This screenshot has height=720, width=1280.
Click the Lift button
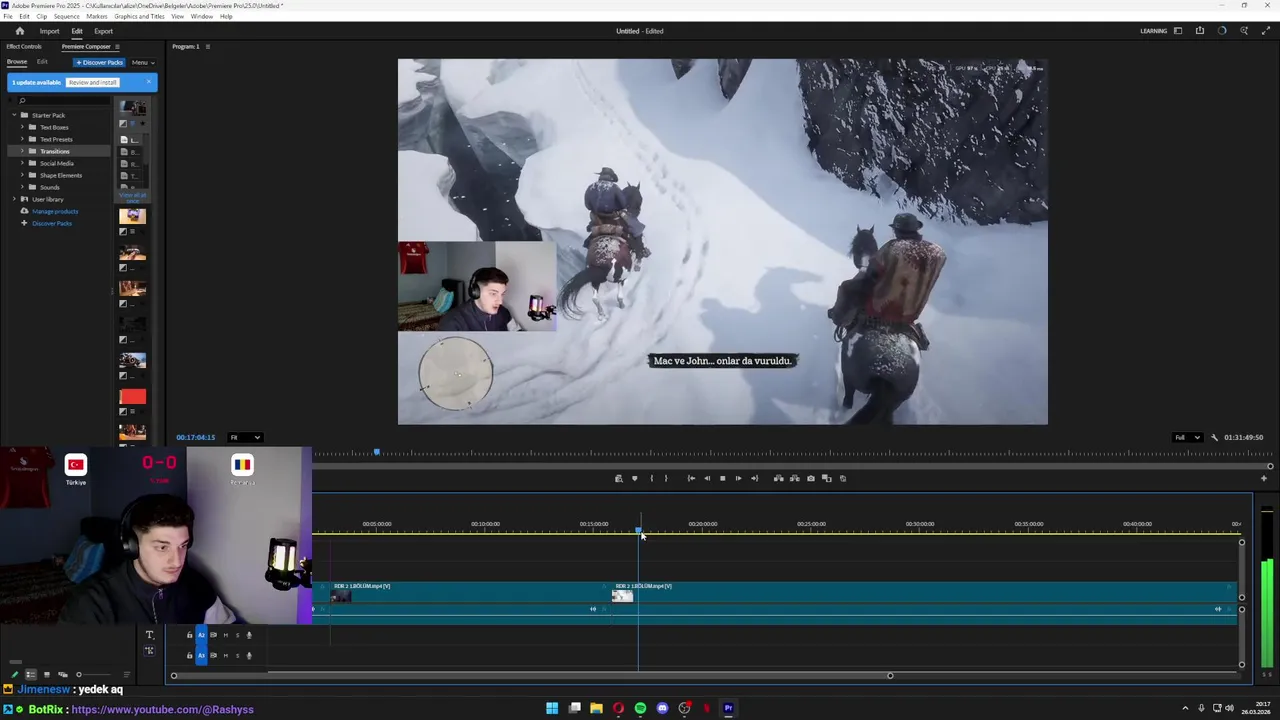(778, 478)
